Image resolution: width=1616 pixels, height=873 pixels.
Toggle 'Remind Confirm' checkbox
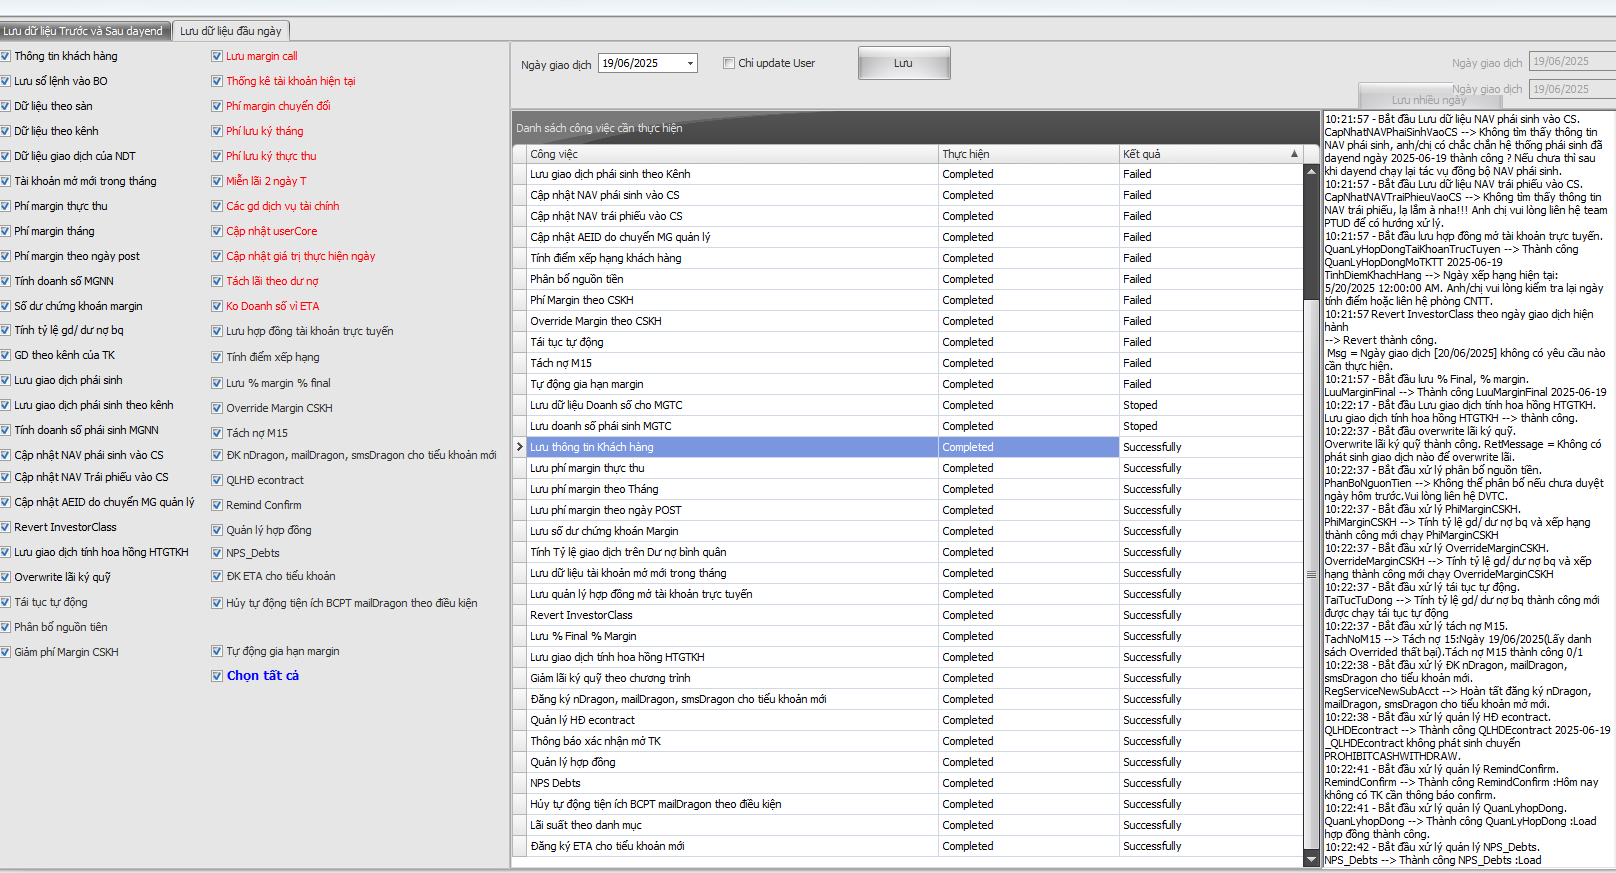[x=217, y=505]
